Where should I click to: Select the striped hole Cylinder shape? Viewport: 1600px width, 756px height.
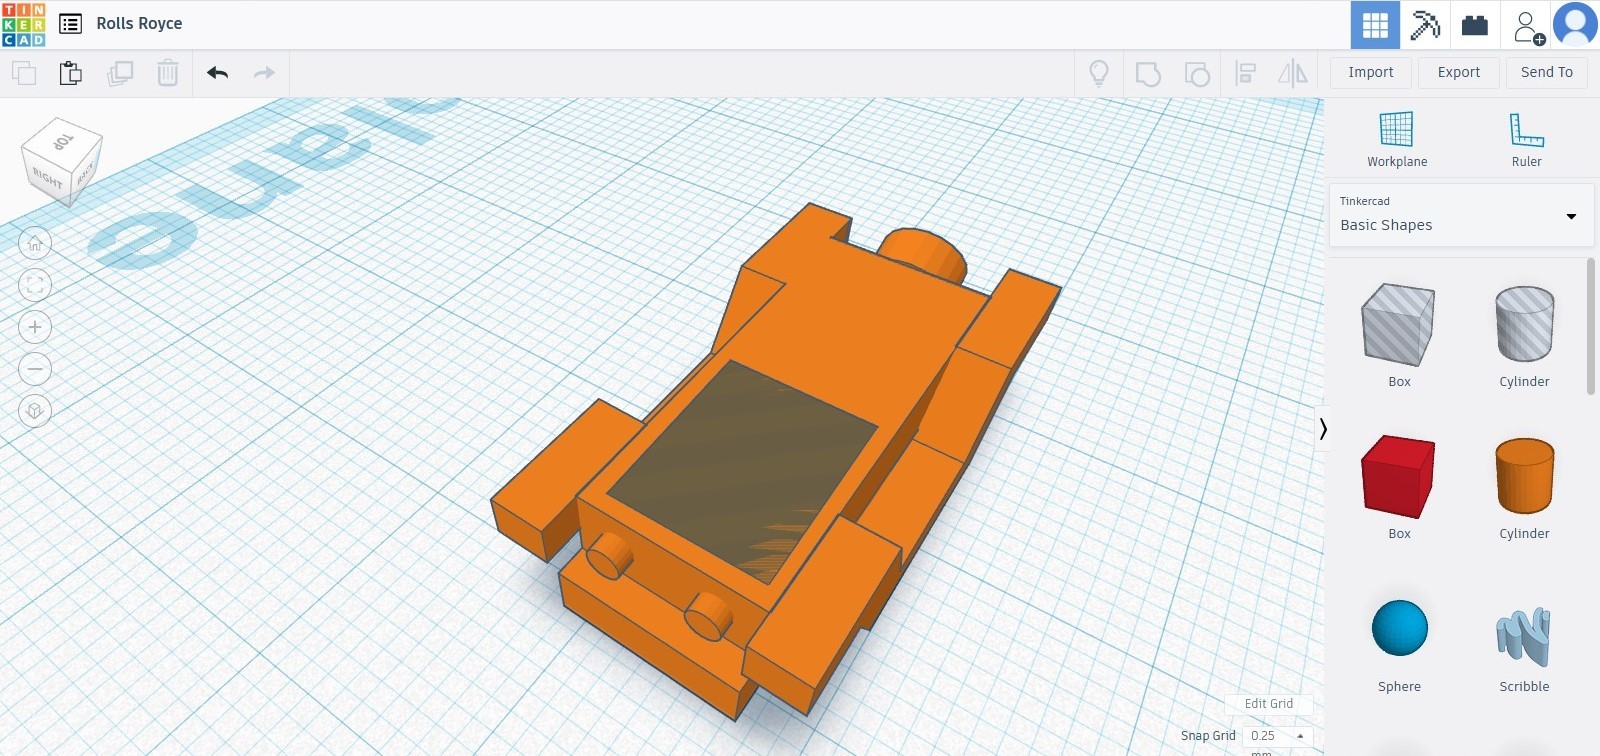(x=1524, y=323)
